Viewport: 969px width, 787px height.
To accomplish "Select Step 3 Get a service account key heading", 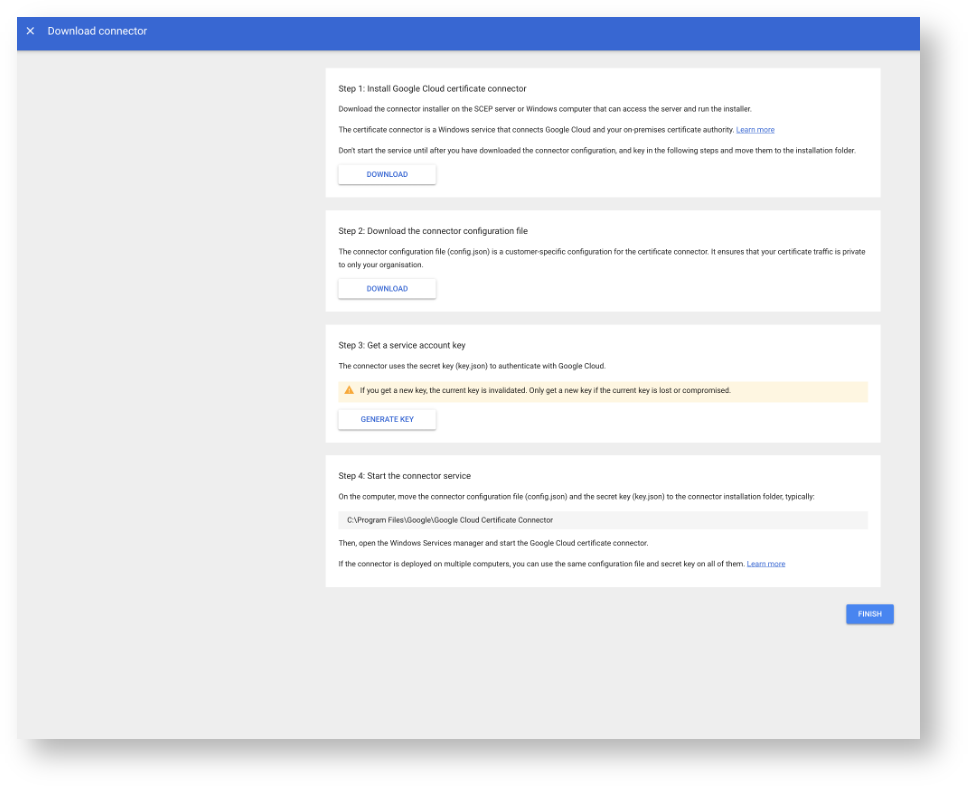I will click(x=402, y=345).
